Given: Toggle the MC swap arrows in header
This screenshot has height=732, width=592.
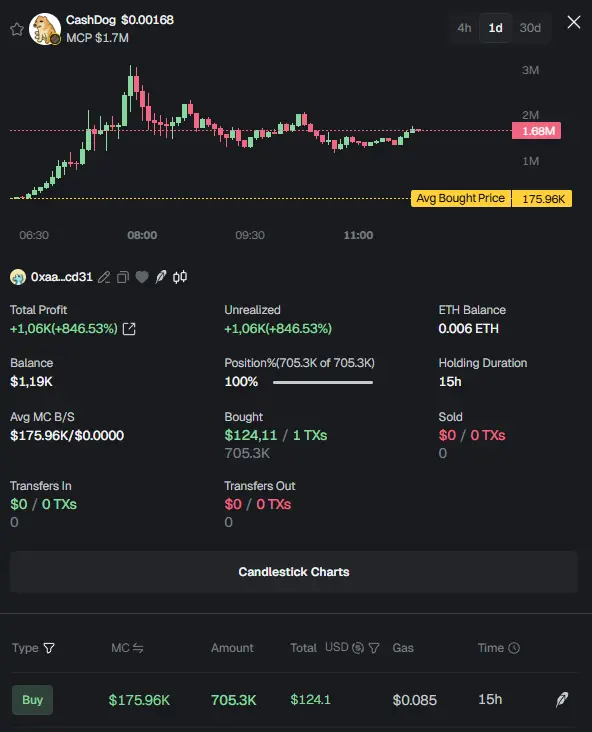Looking at the screenshot, I should tap(138, 648).
